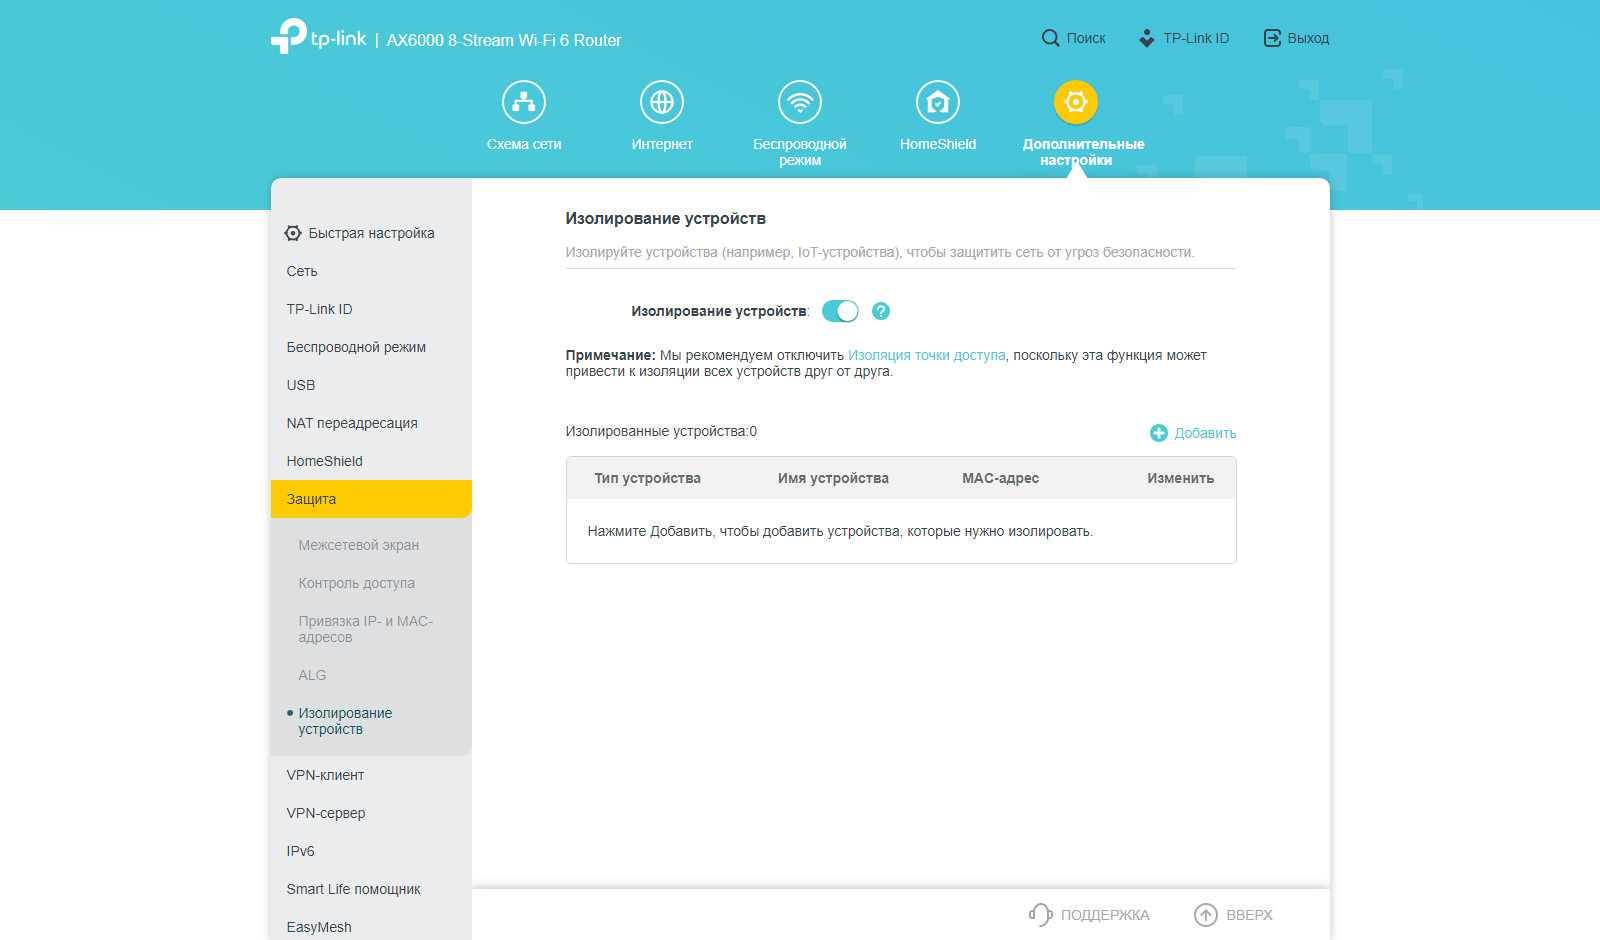Click the Тип устройства column header

coord(647,478)
